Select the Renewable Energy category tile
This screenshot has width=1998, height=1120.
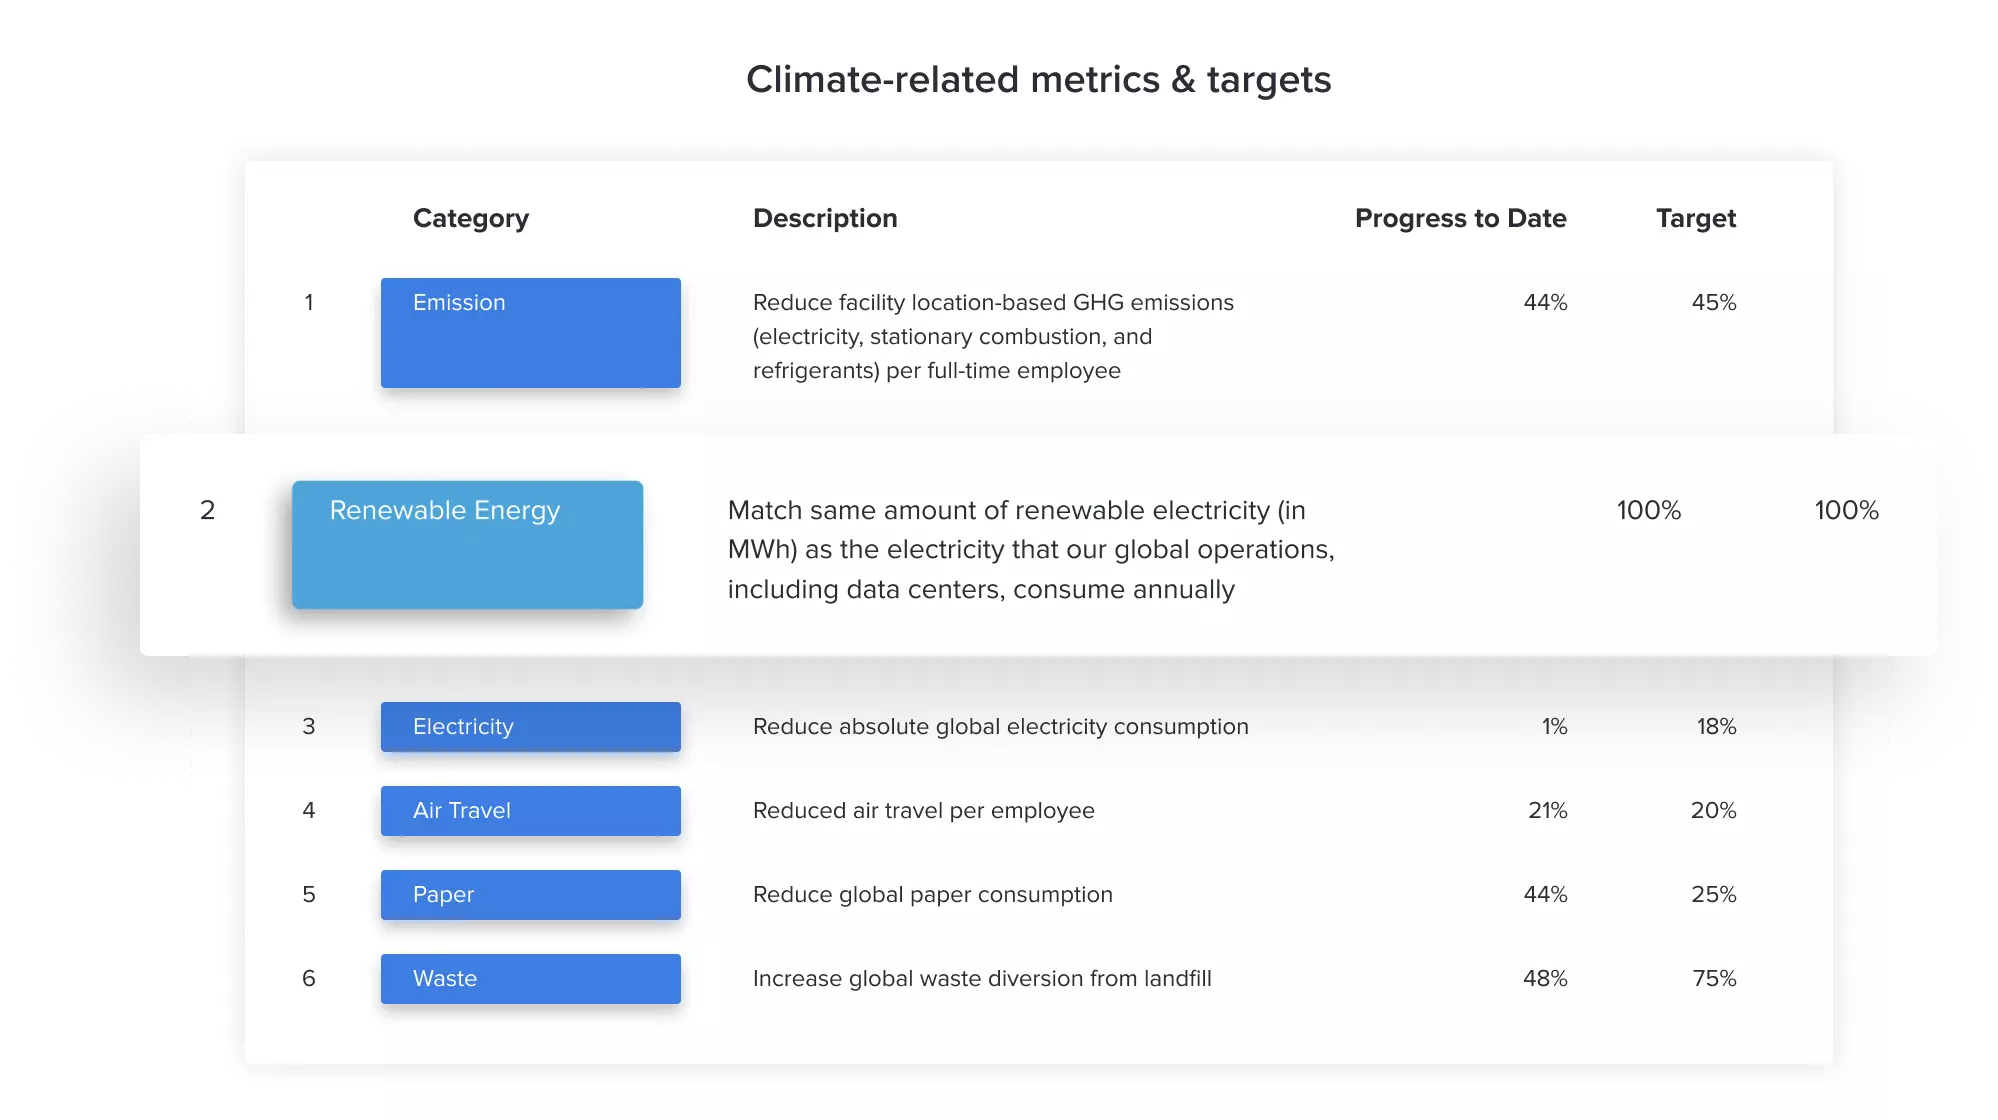tap(467, 544)
